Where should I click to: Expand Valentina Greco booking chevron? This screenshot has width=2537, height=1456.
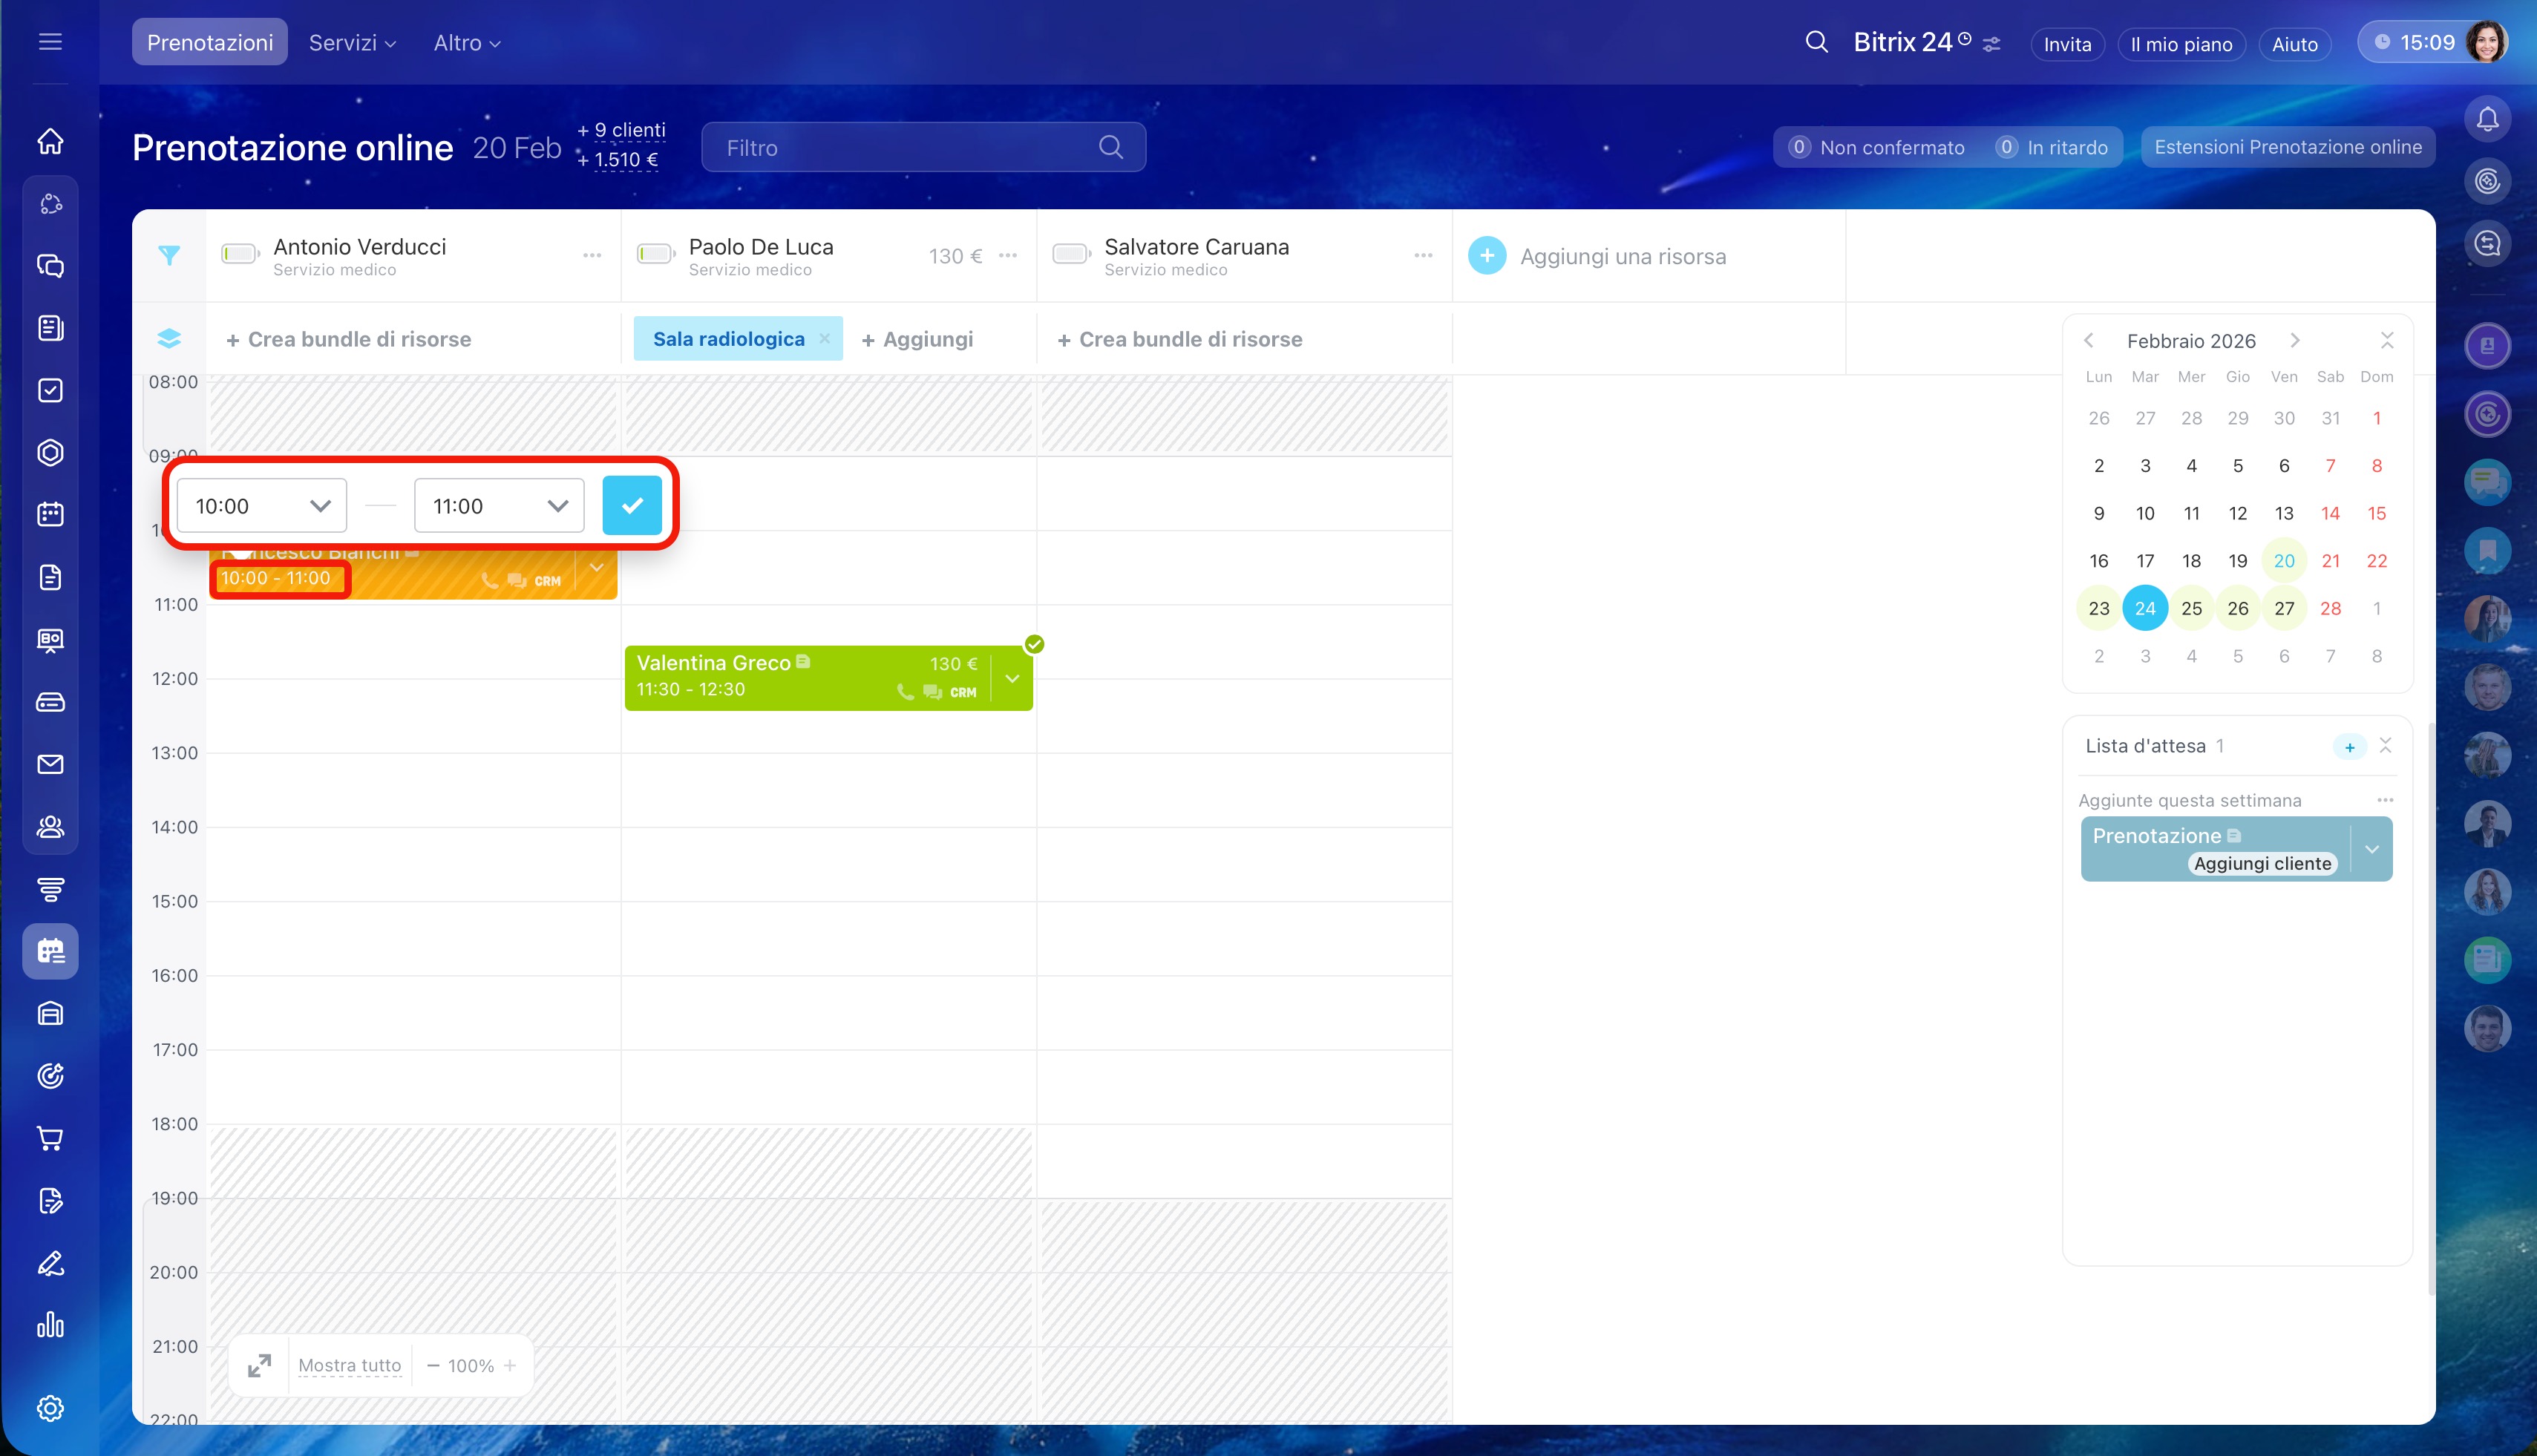[x=1012, y=678]
